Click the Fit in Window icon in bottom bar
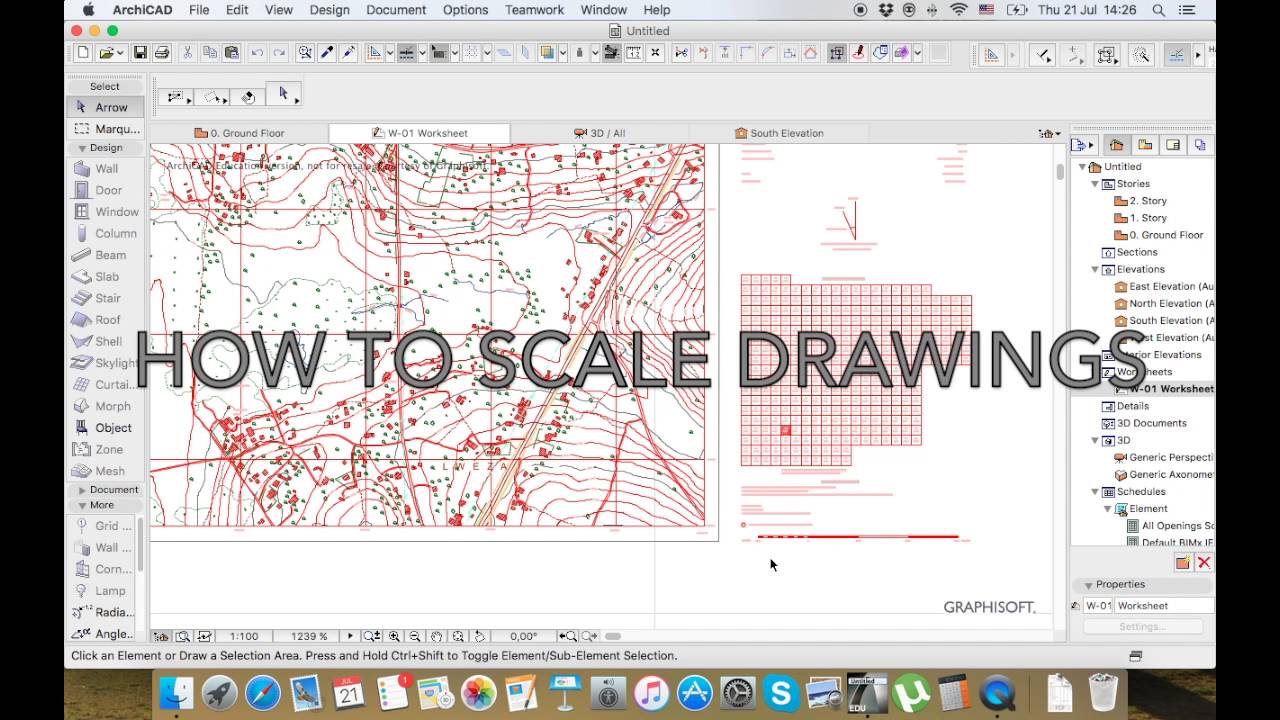Viewport: 1280px width, 720px height. [x=458, y=636]
